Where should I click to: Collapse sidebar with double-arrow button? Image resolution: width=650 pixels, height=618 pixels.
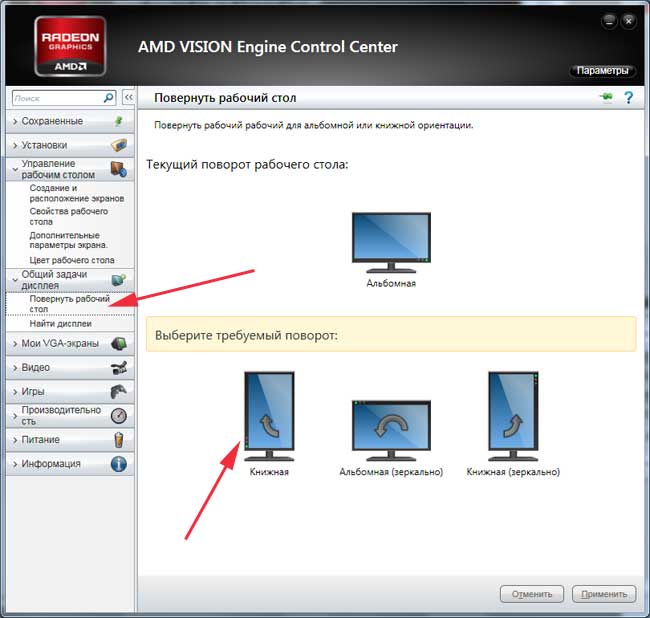tap(128, 98)
